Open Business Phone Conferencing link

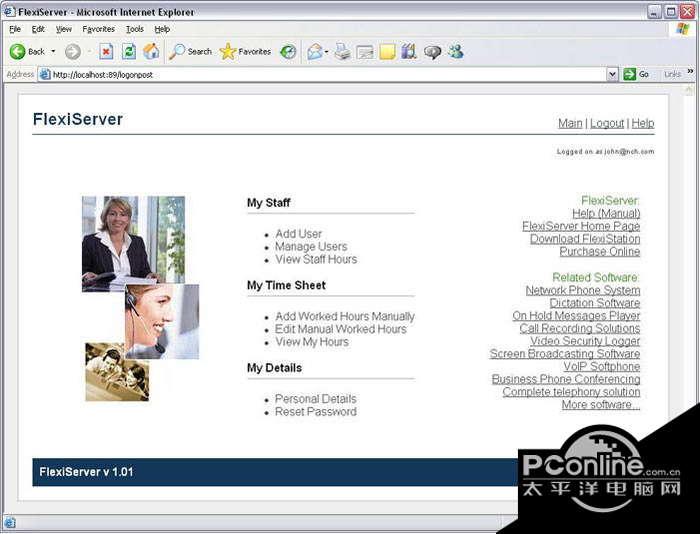click(x=566, y=379)
